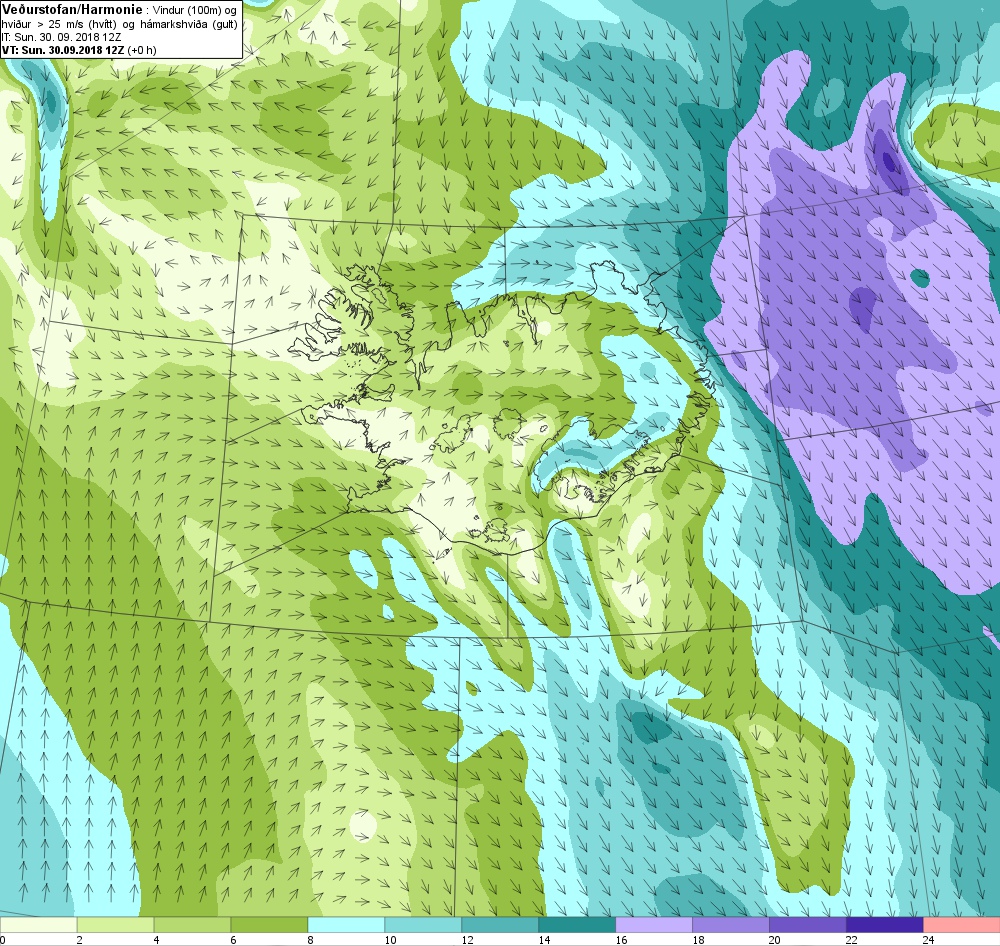This screenshot has height=946, width=1000.
Task: Click the turquoise 10–12 m/s legend swatch
Action: click(423, 925)
